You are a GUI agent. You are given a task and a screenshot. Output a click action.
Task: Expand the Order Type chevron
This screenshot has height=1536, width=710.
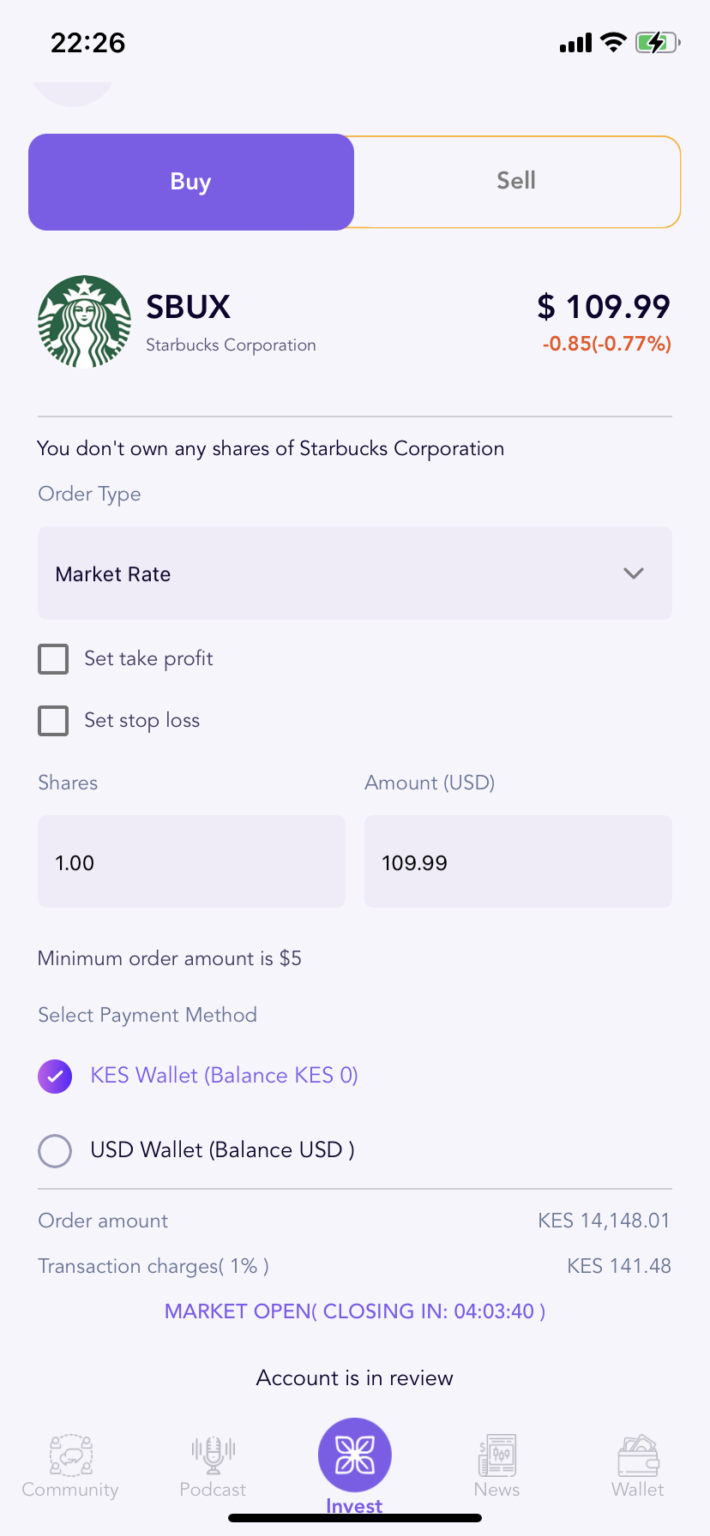(x=633, y=573)
